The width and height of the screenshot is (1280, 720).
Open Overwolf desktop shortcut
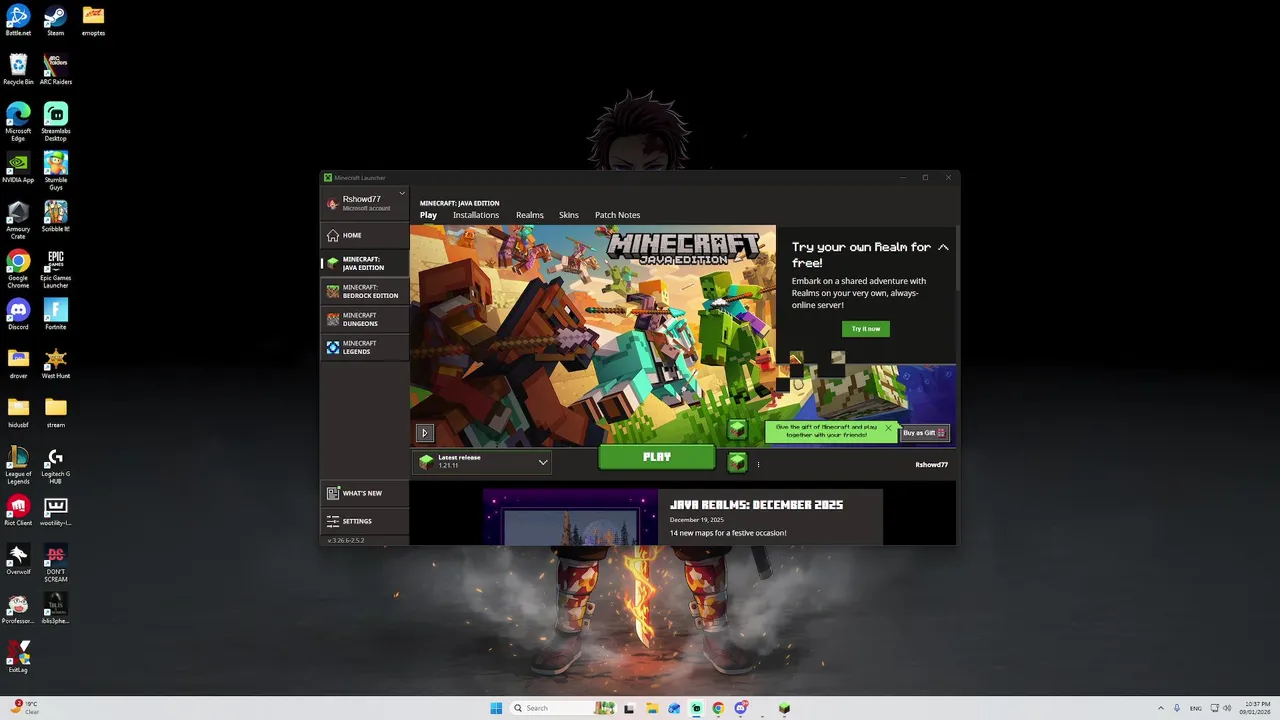point(18,560)
